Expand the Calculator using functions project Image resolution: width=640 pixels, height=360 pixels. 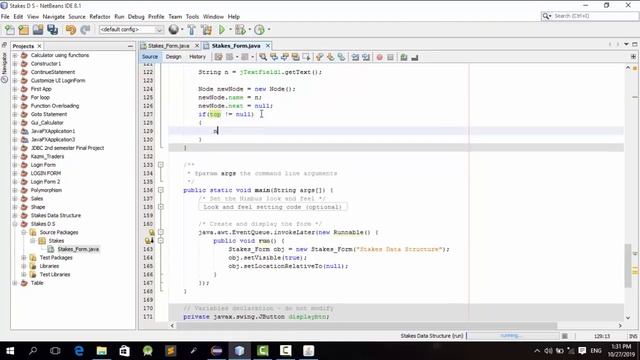click(x=15, y=55)
